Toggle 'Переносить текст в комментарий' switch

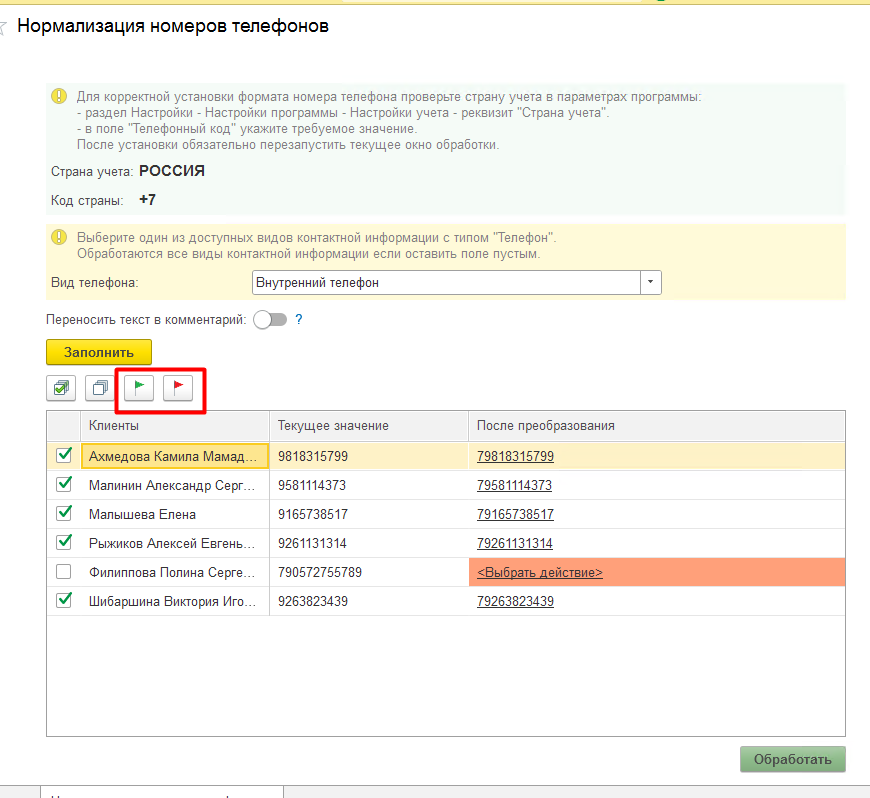tap(270, 320)
